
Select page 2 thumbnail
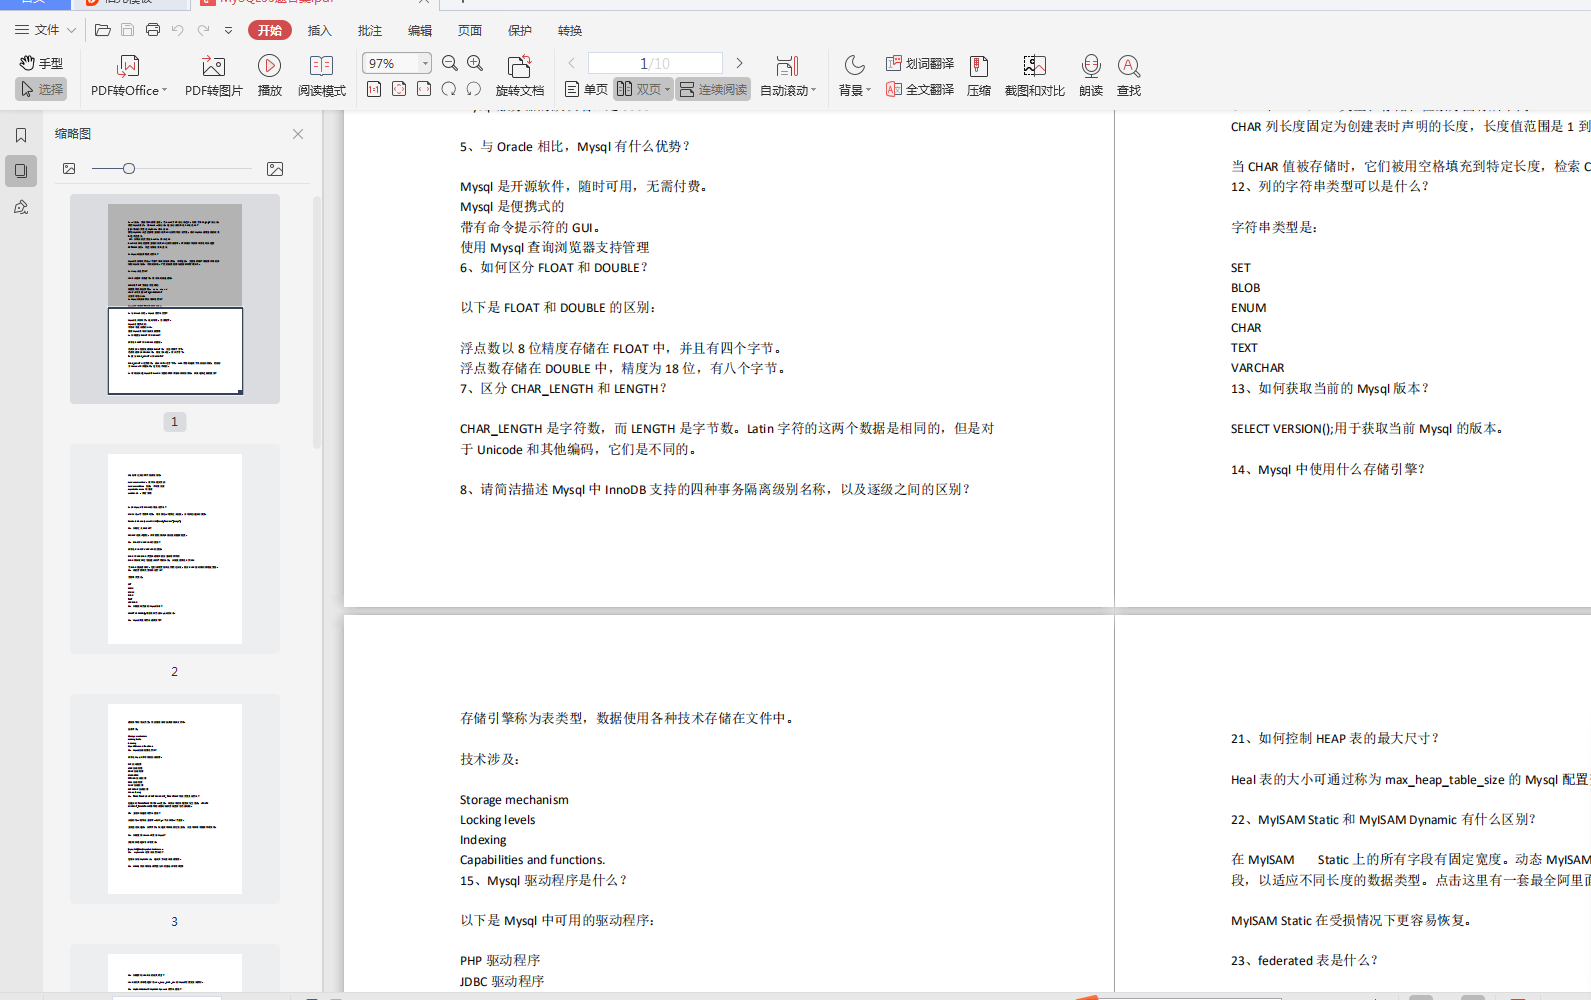coord(175,549)
